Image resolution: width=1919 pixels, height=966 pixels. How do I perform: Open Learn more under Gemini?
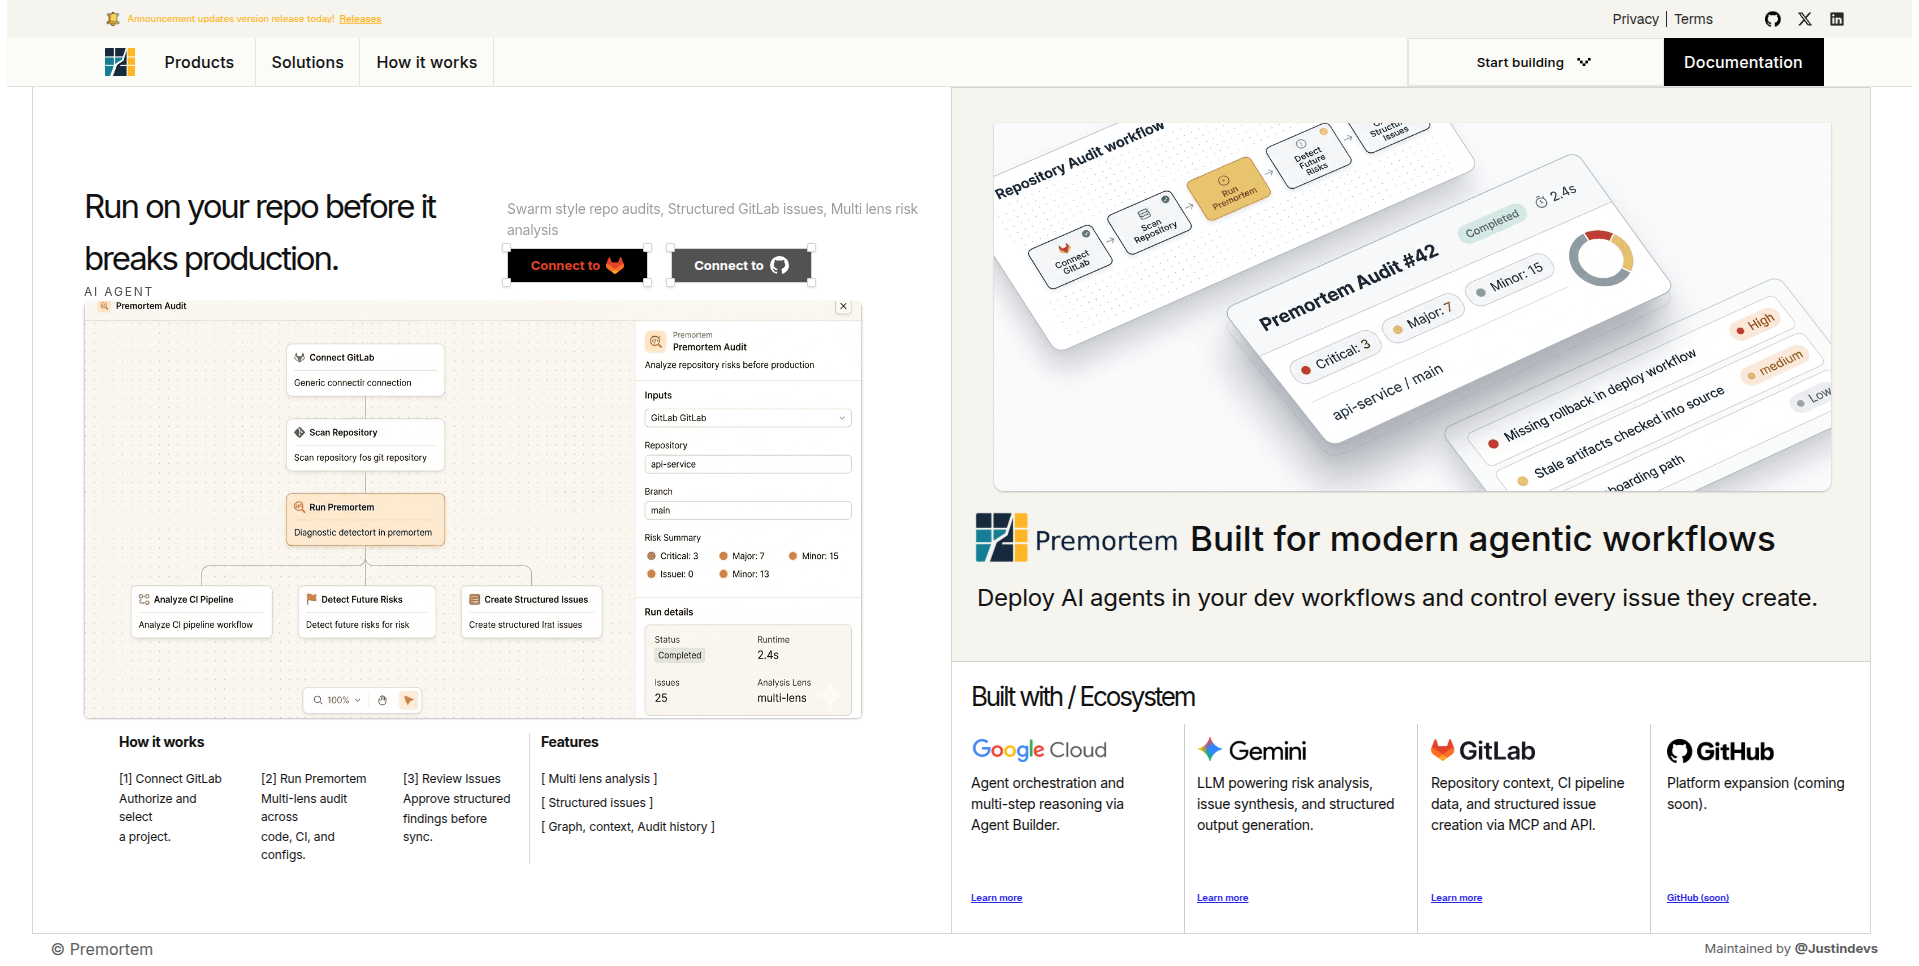click(x=1223, y=898)
